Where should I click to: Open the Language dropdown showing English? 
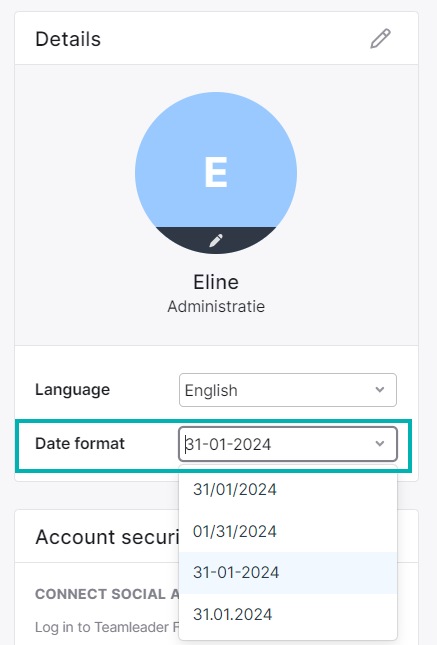pyautogui.click(x=288, y=390)
